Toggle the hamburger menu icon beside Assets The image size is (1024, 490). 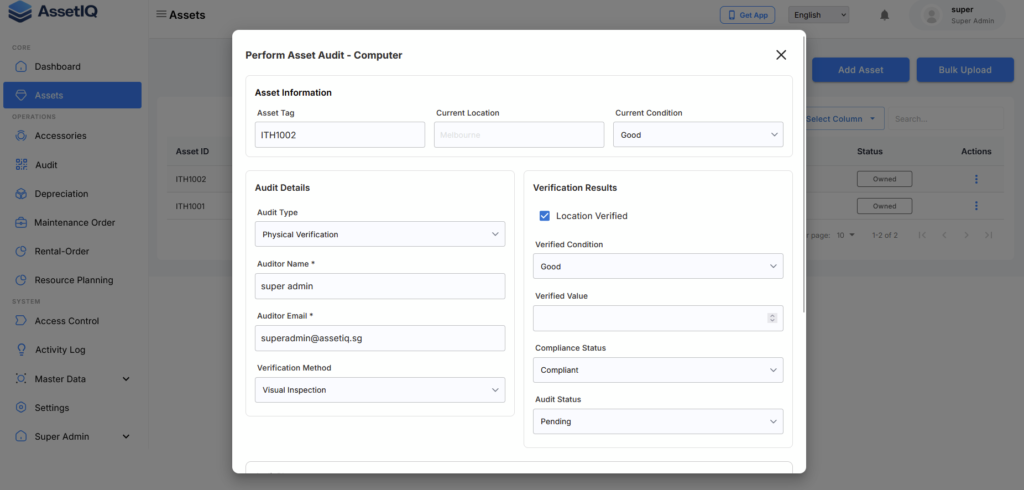tap(161, 14)
